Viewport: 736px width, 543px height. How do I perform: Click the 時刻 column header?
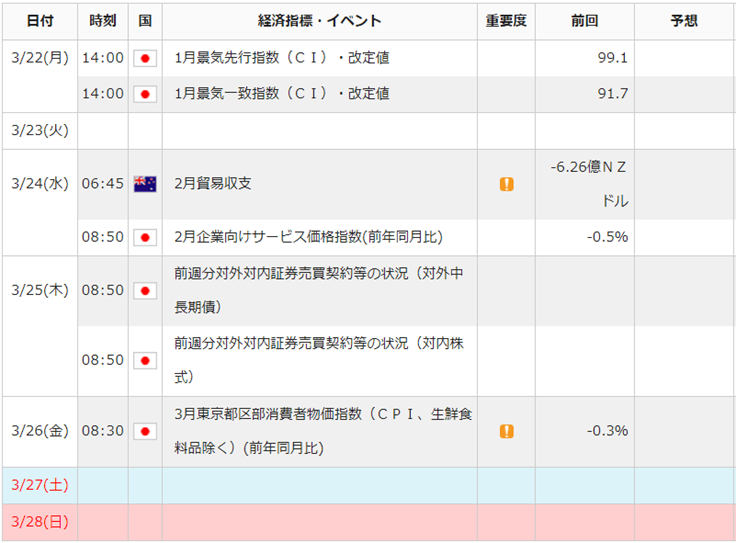[x=103, y=21]
